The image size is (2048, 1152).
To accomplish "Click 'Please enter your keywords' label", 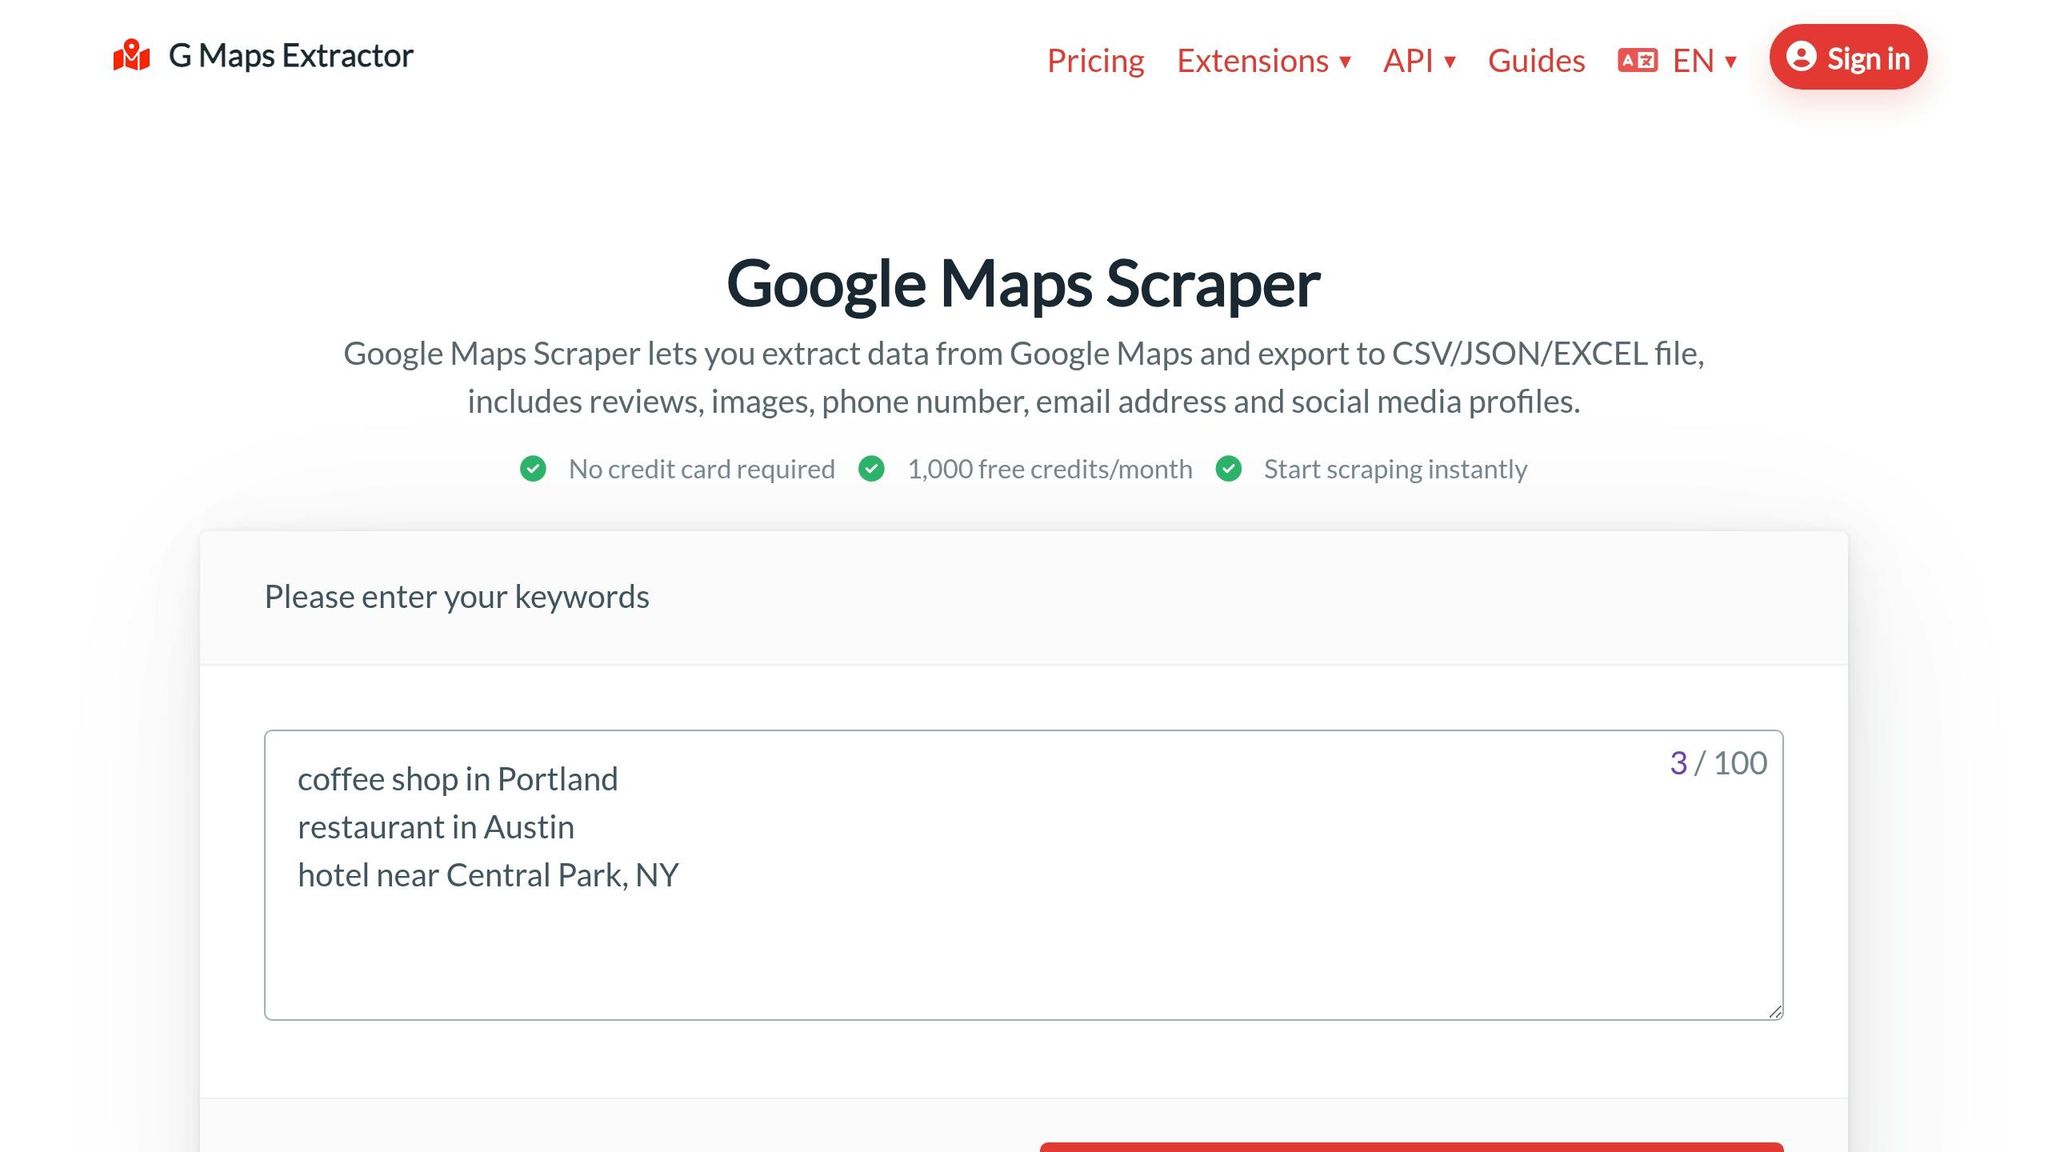I will [x=457, y=597].
